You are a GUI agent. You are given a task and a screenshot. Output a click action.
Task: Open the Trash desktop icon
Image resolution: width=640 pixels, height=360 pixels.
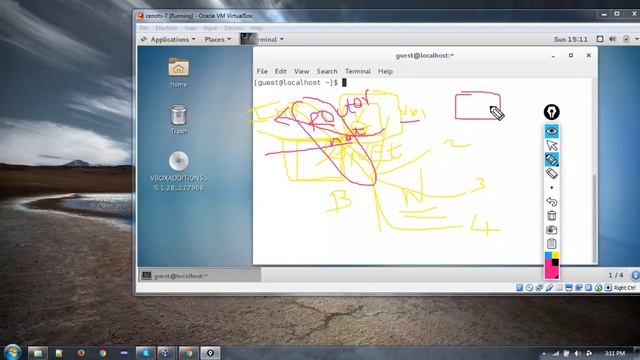[178, 120]
